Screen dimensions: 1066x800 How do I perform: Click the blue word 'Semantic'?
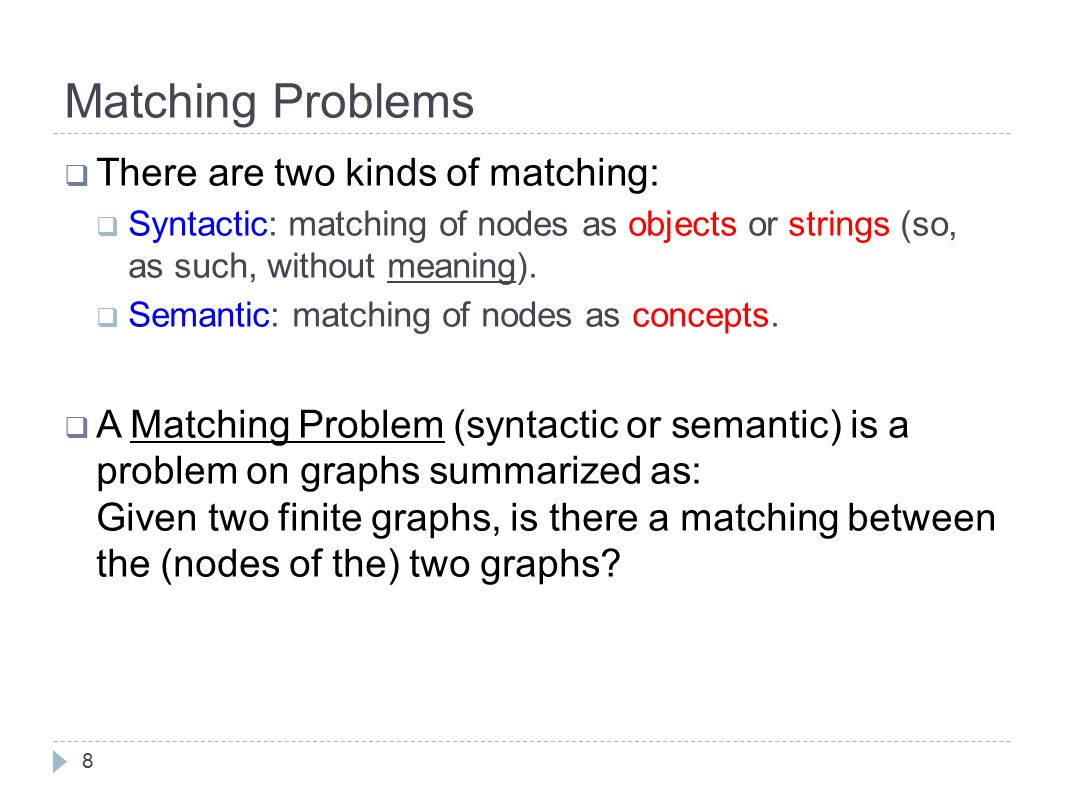[199, 315]
